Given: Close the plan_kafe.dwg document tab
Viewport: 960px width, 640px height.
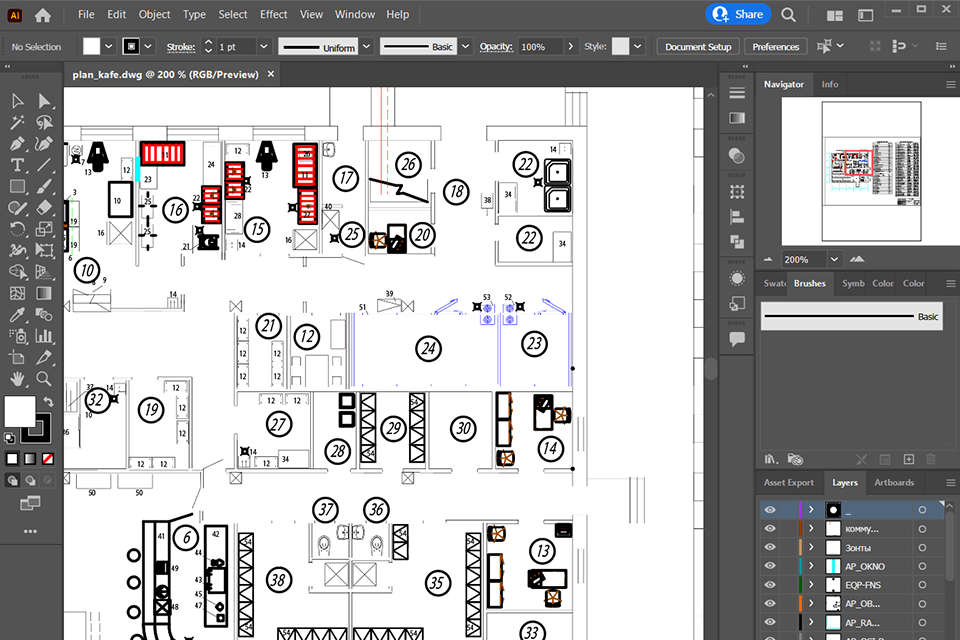Looking at the screenshot, I should (x=271, y=74).
